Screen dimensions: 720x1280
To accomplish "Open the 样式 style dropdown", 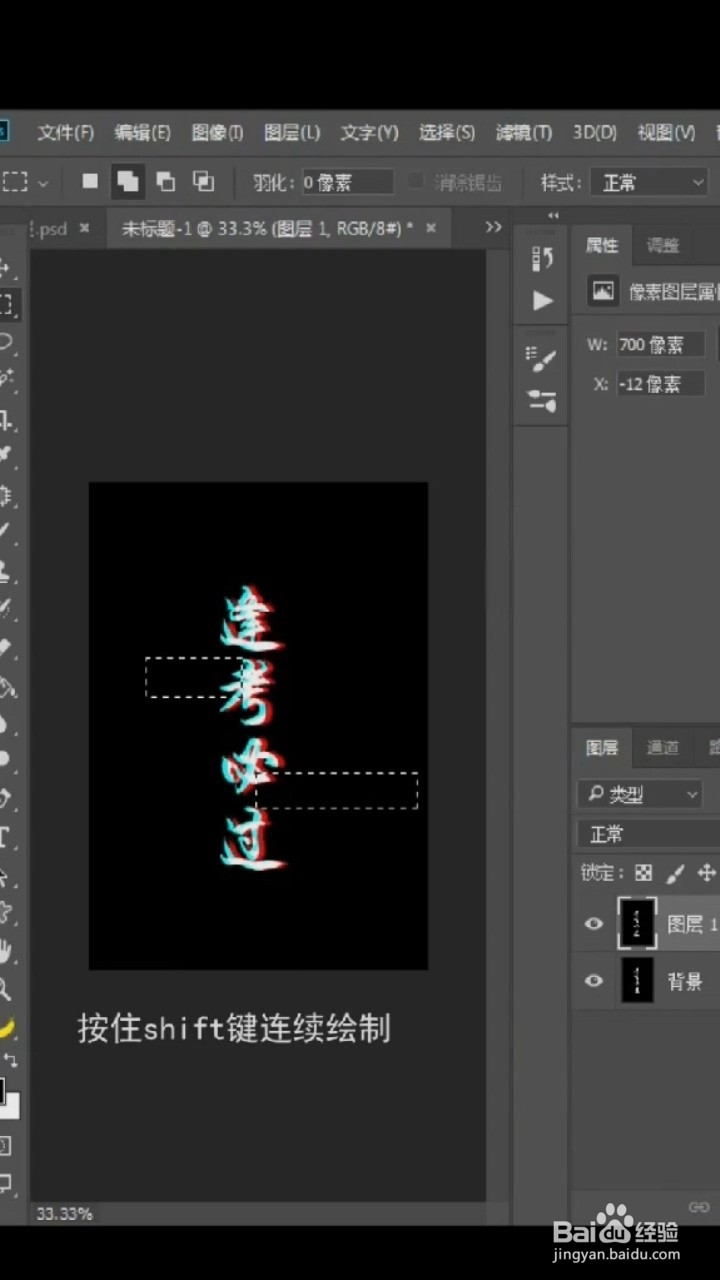I will 649,182.
